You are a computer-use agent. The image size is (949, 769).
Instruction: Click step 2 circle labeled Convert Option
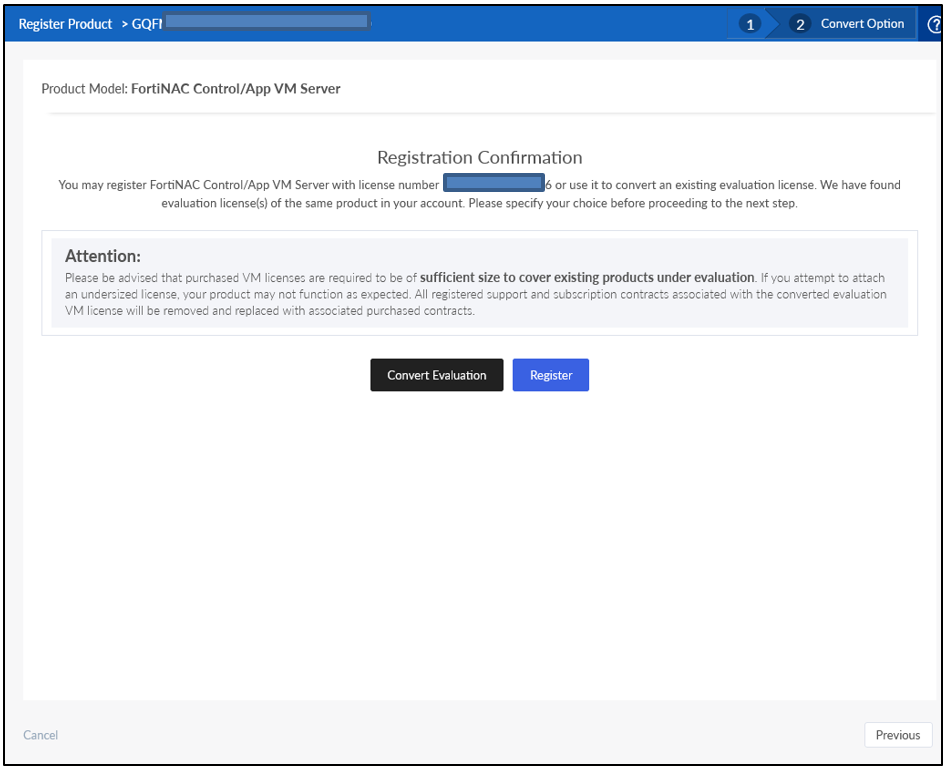click(803, 23)
